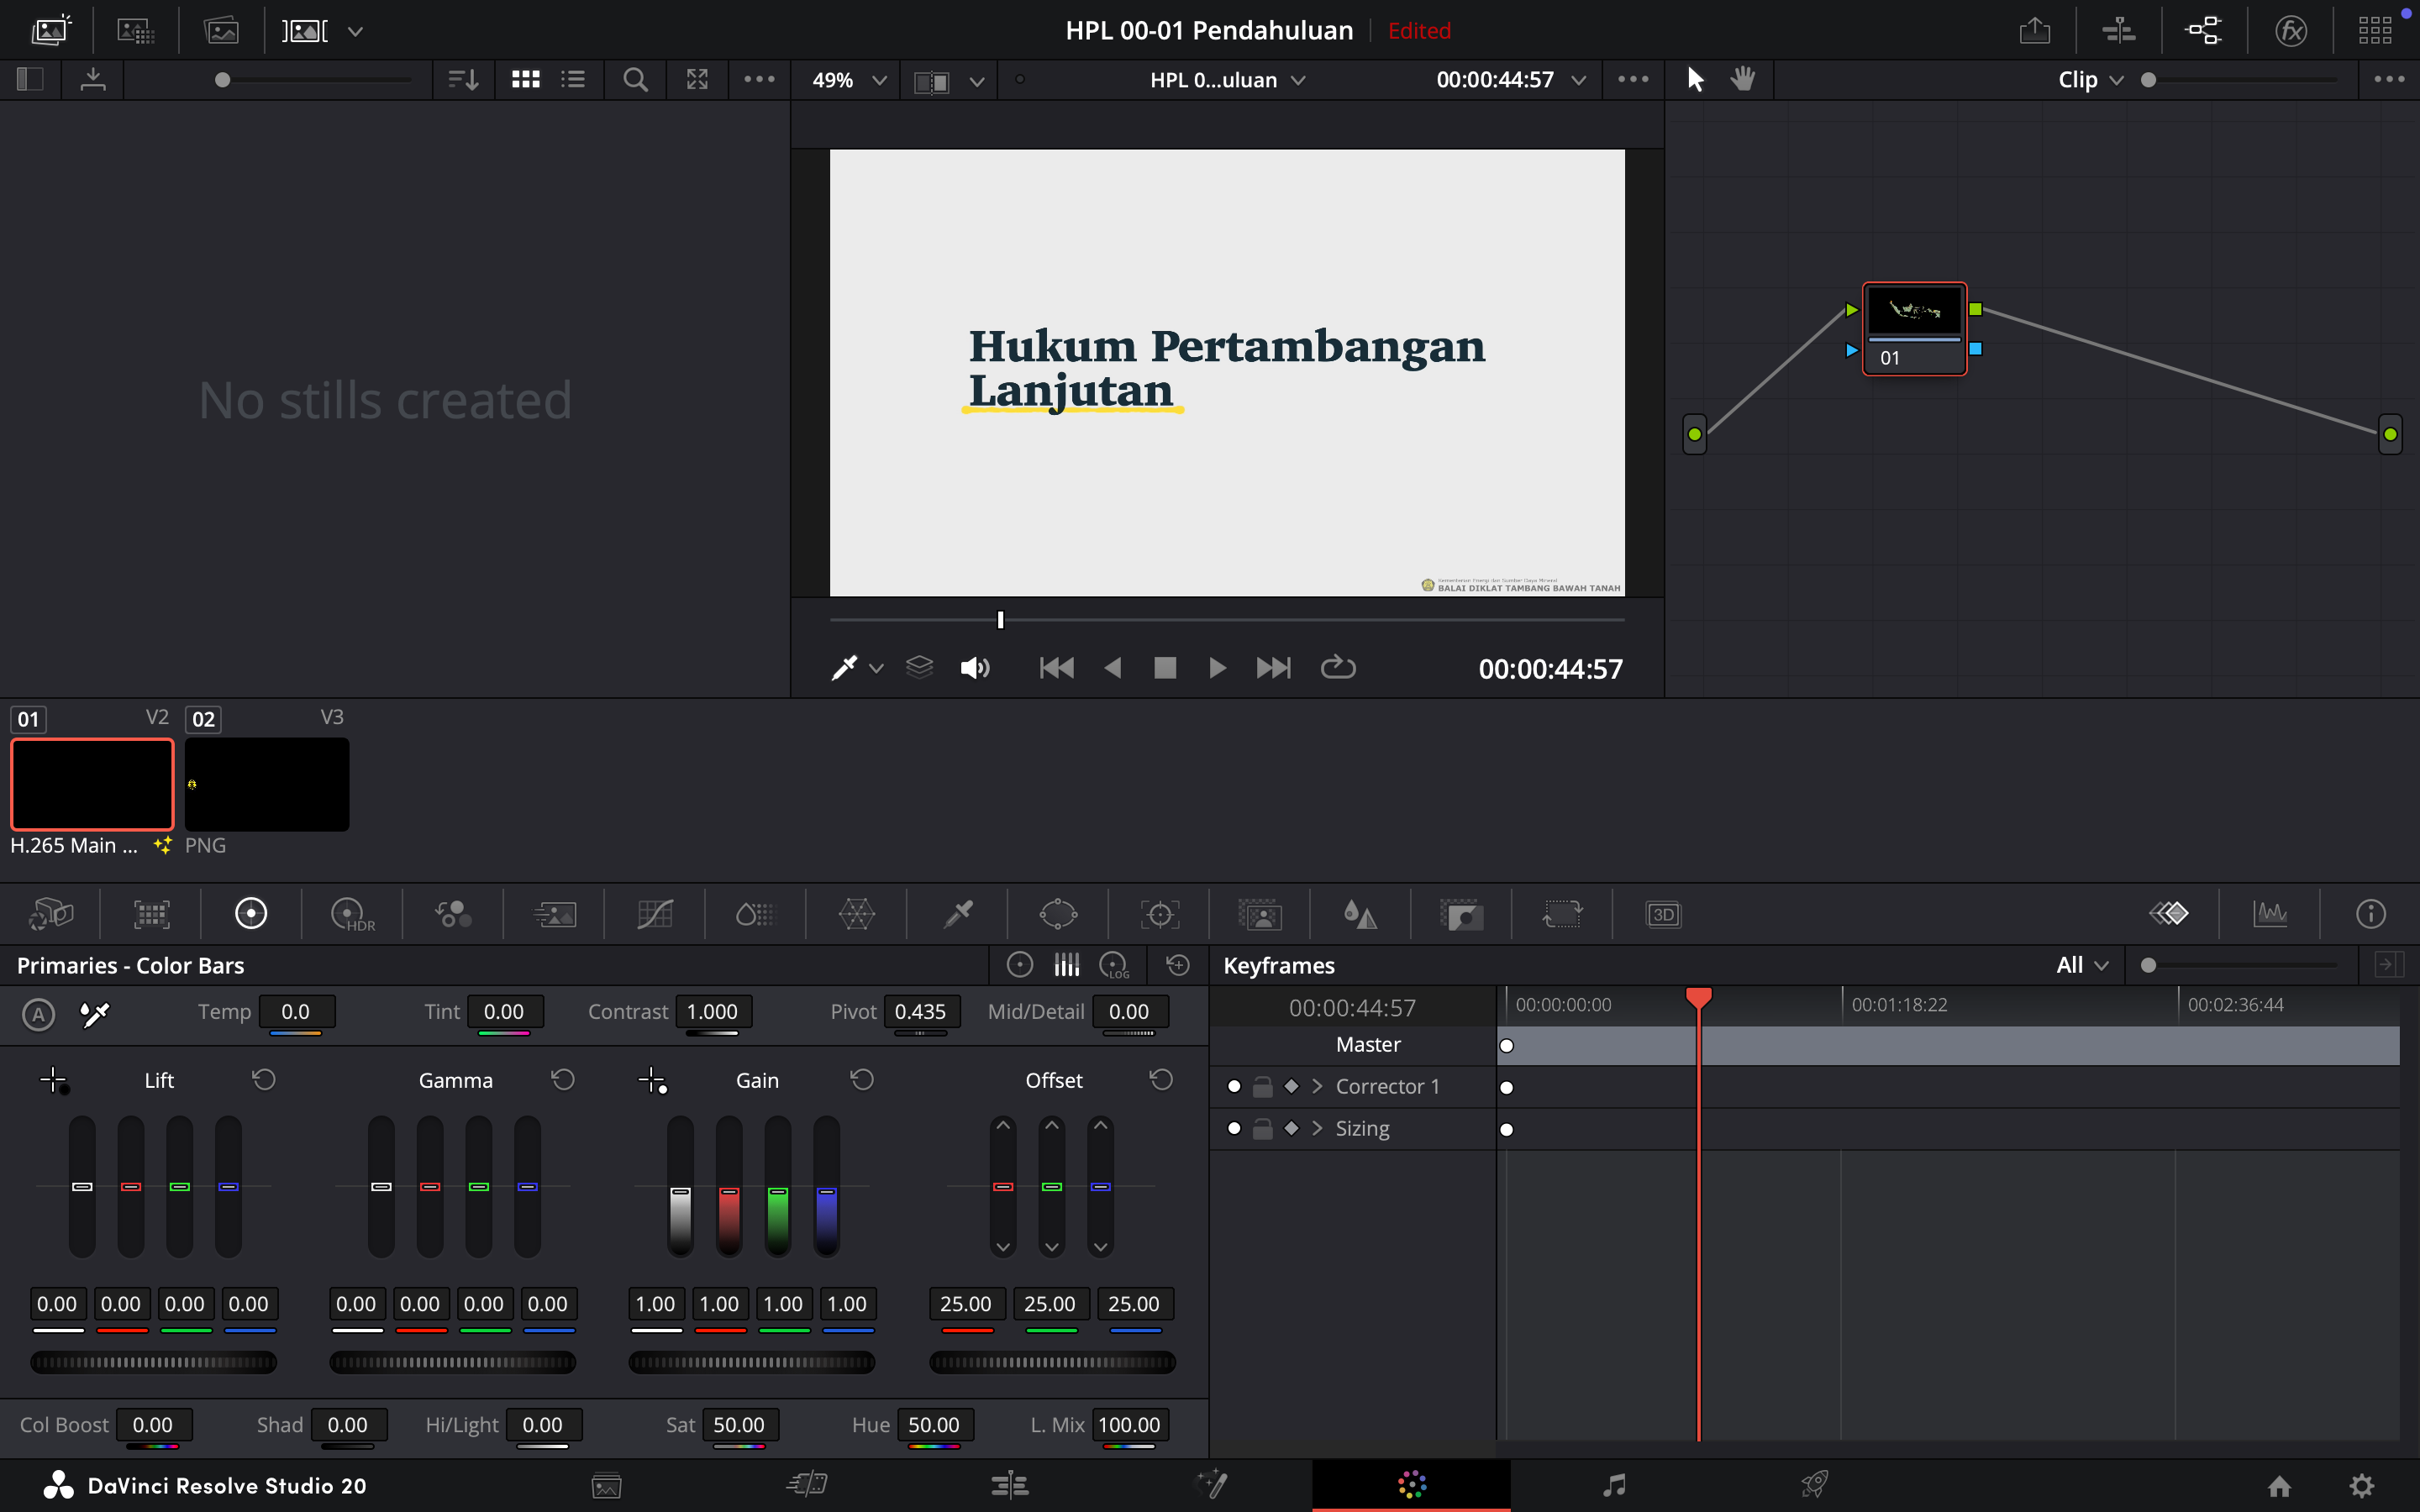
Task: Toggle Auto Balance button A
Action: [x=38, y=1014]
